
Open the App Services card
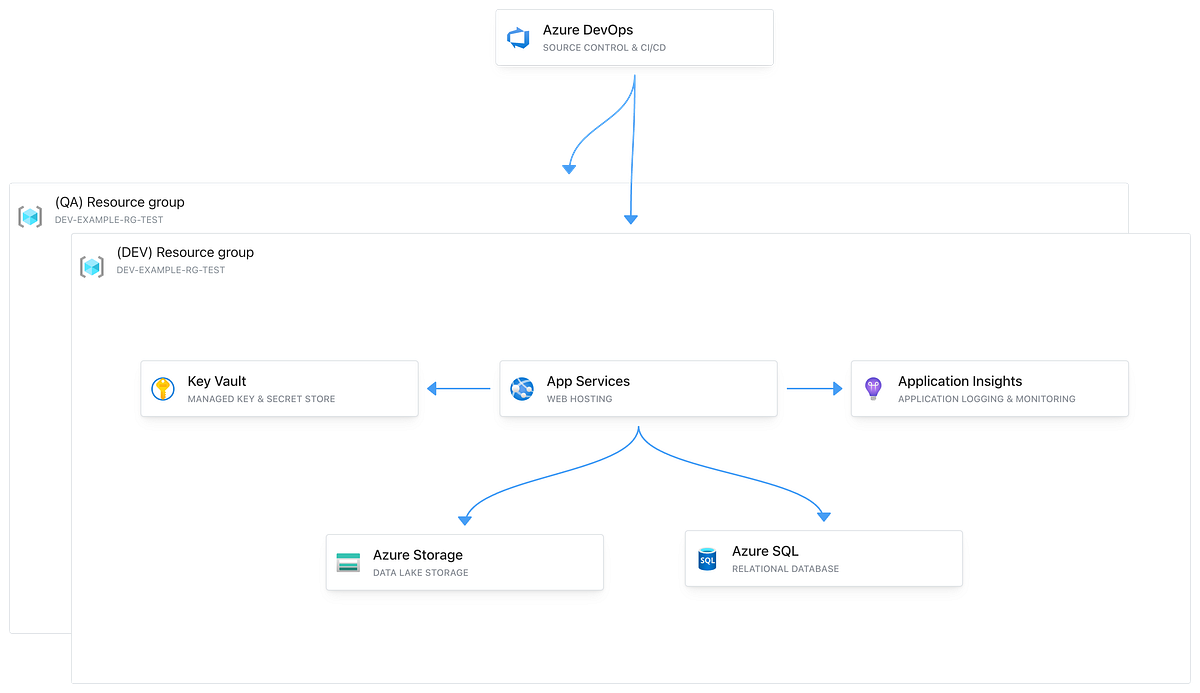point(638,388)
